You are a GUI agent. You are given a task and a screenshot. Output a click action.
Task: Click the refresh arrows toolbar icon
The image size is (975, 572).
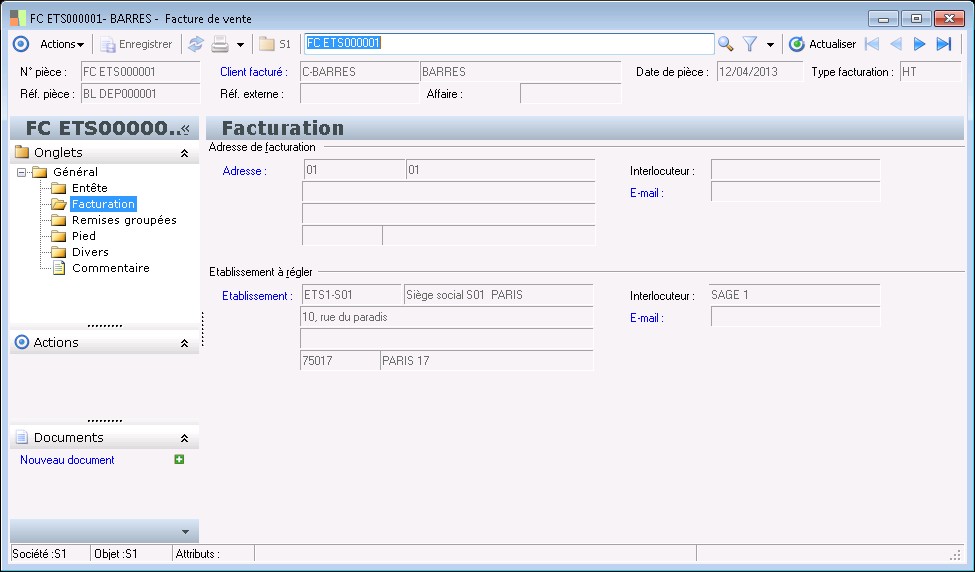click(195, 44)
